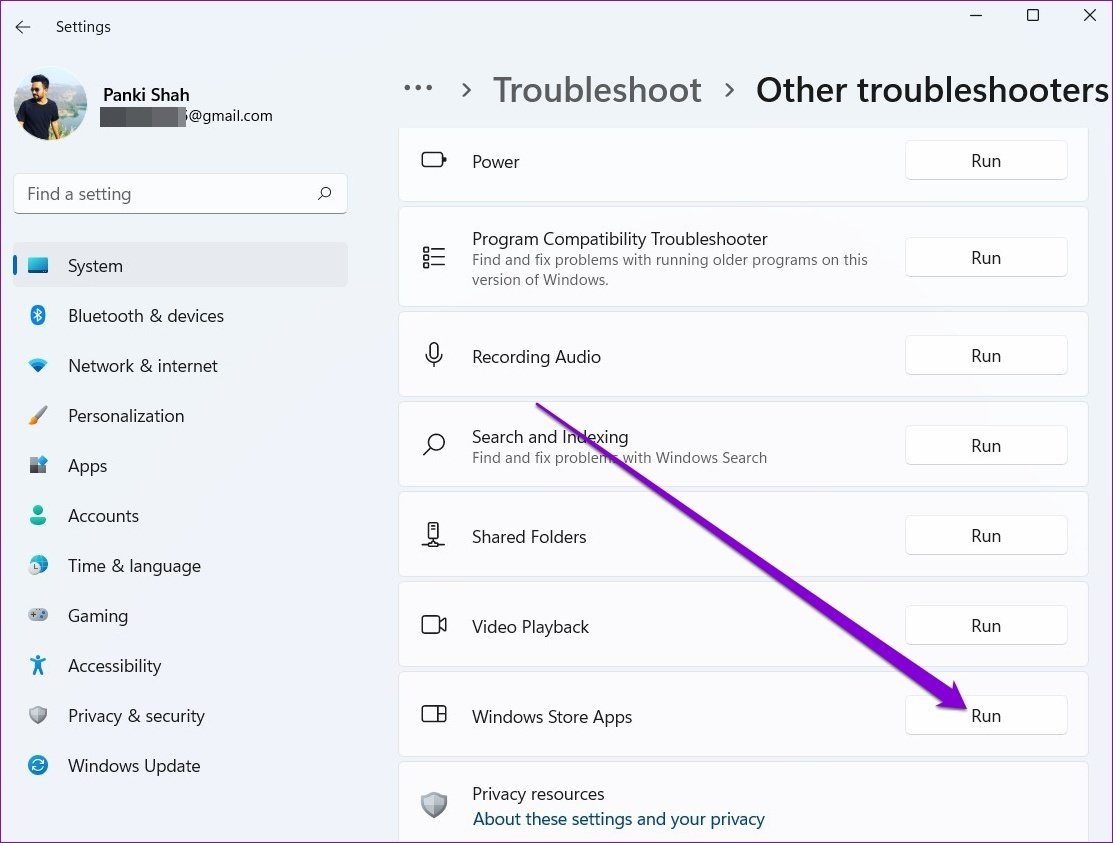Run the Recording Audio troubleshooter
This screenshot has height=843, width=1113.
click(985, 356)
